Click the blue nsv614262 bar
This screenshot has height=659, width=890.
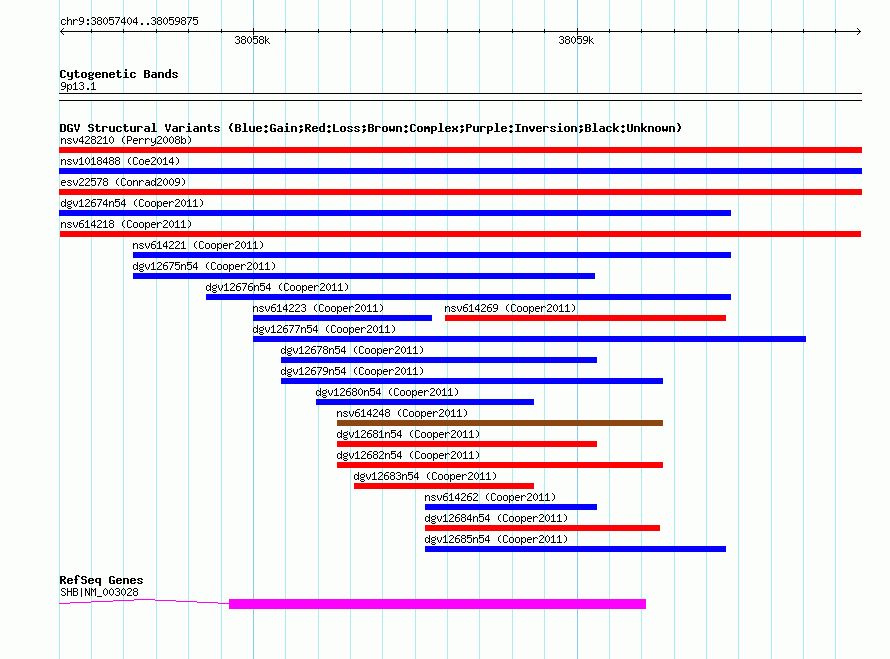(511, 507)
